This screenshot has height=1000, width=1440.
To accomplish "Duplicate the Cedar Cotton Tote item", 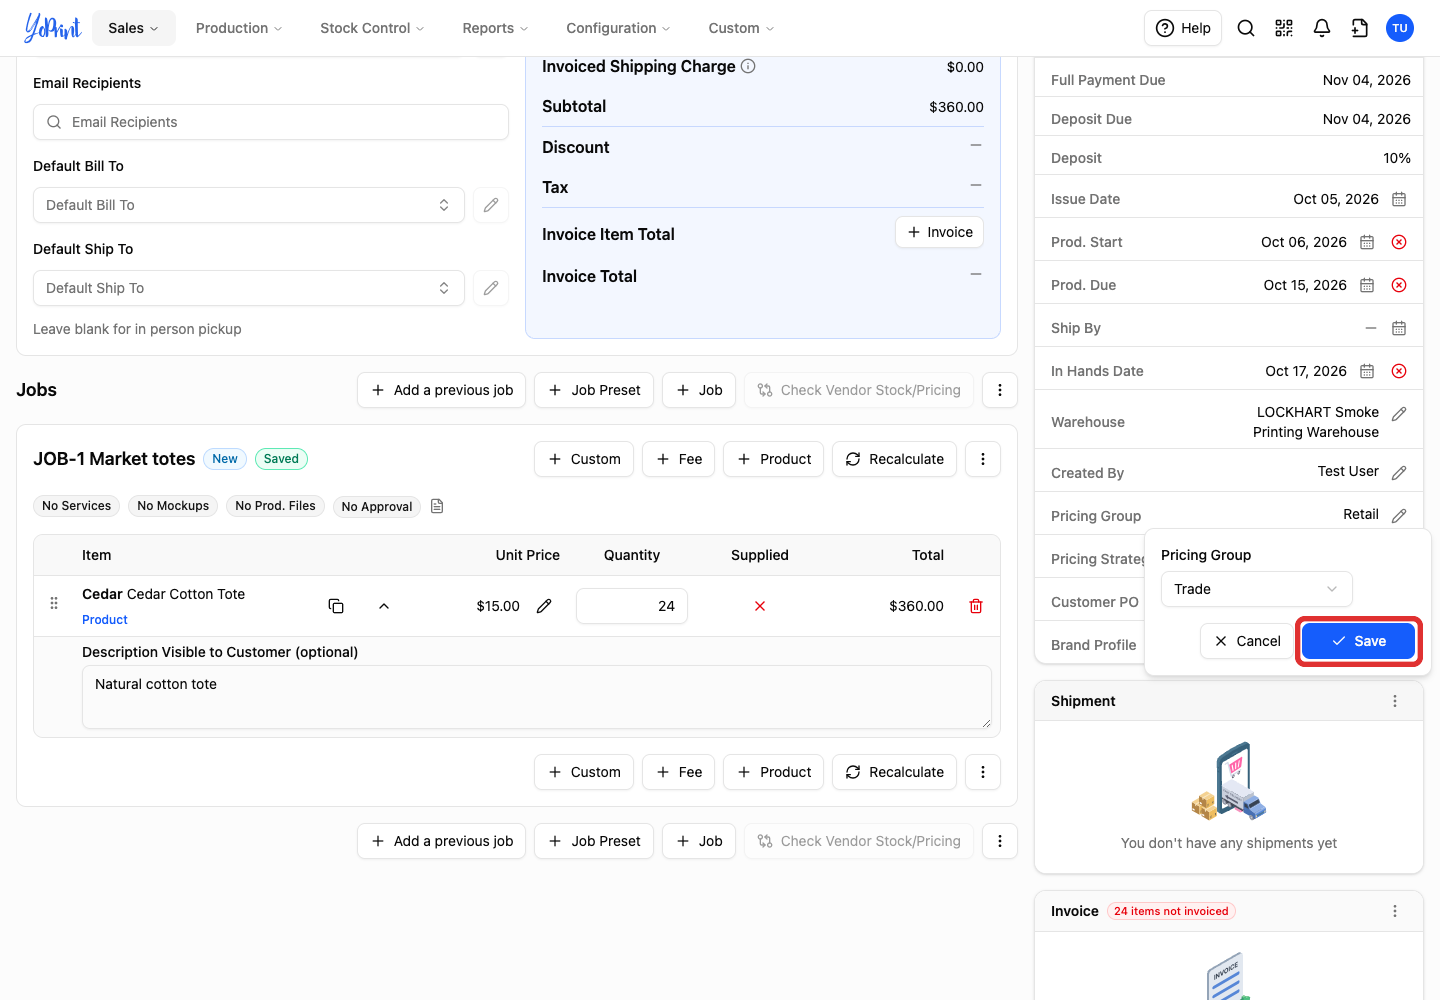I will click(336, 606).
